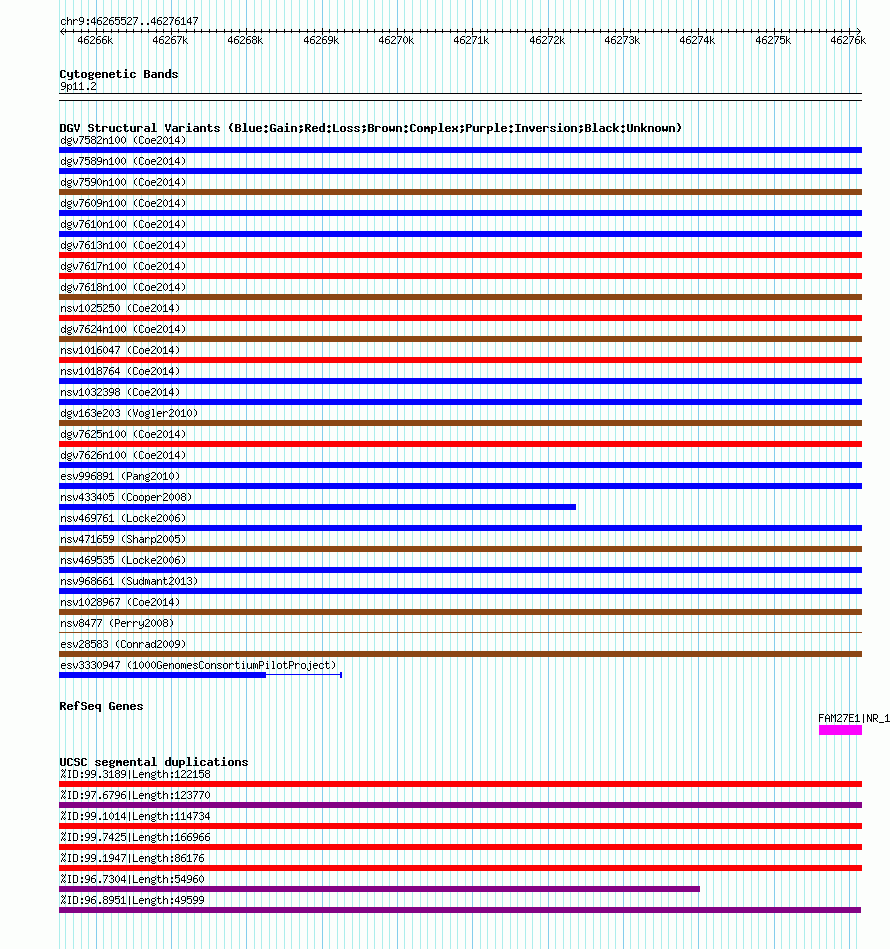Click esv28583 (Conrad2009) label
The image size is (890, 949).
click(x=123, y=644)
